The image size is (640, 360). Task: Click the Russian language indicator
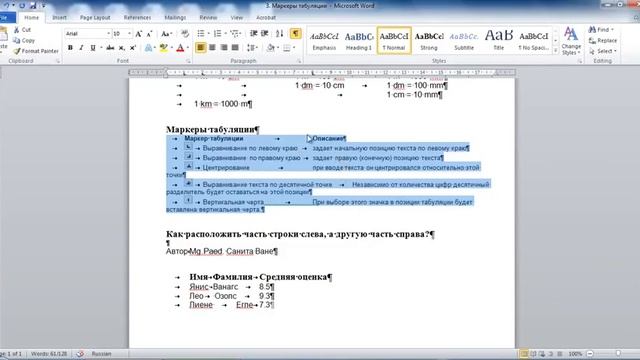point(101,353)
